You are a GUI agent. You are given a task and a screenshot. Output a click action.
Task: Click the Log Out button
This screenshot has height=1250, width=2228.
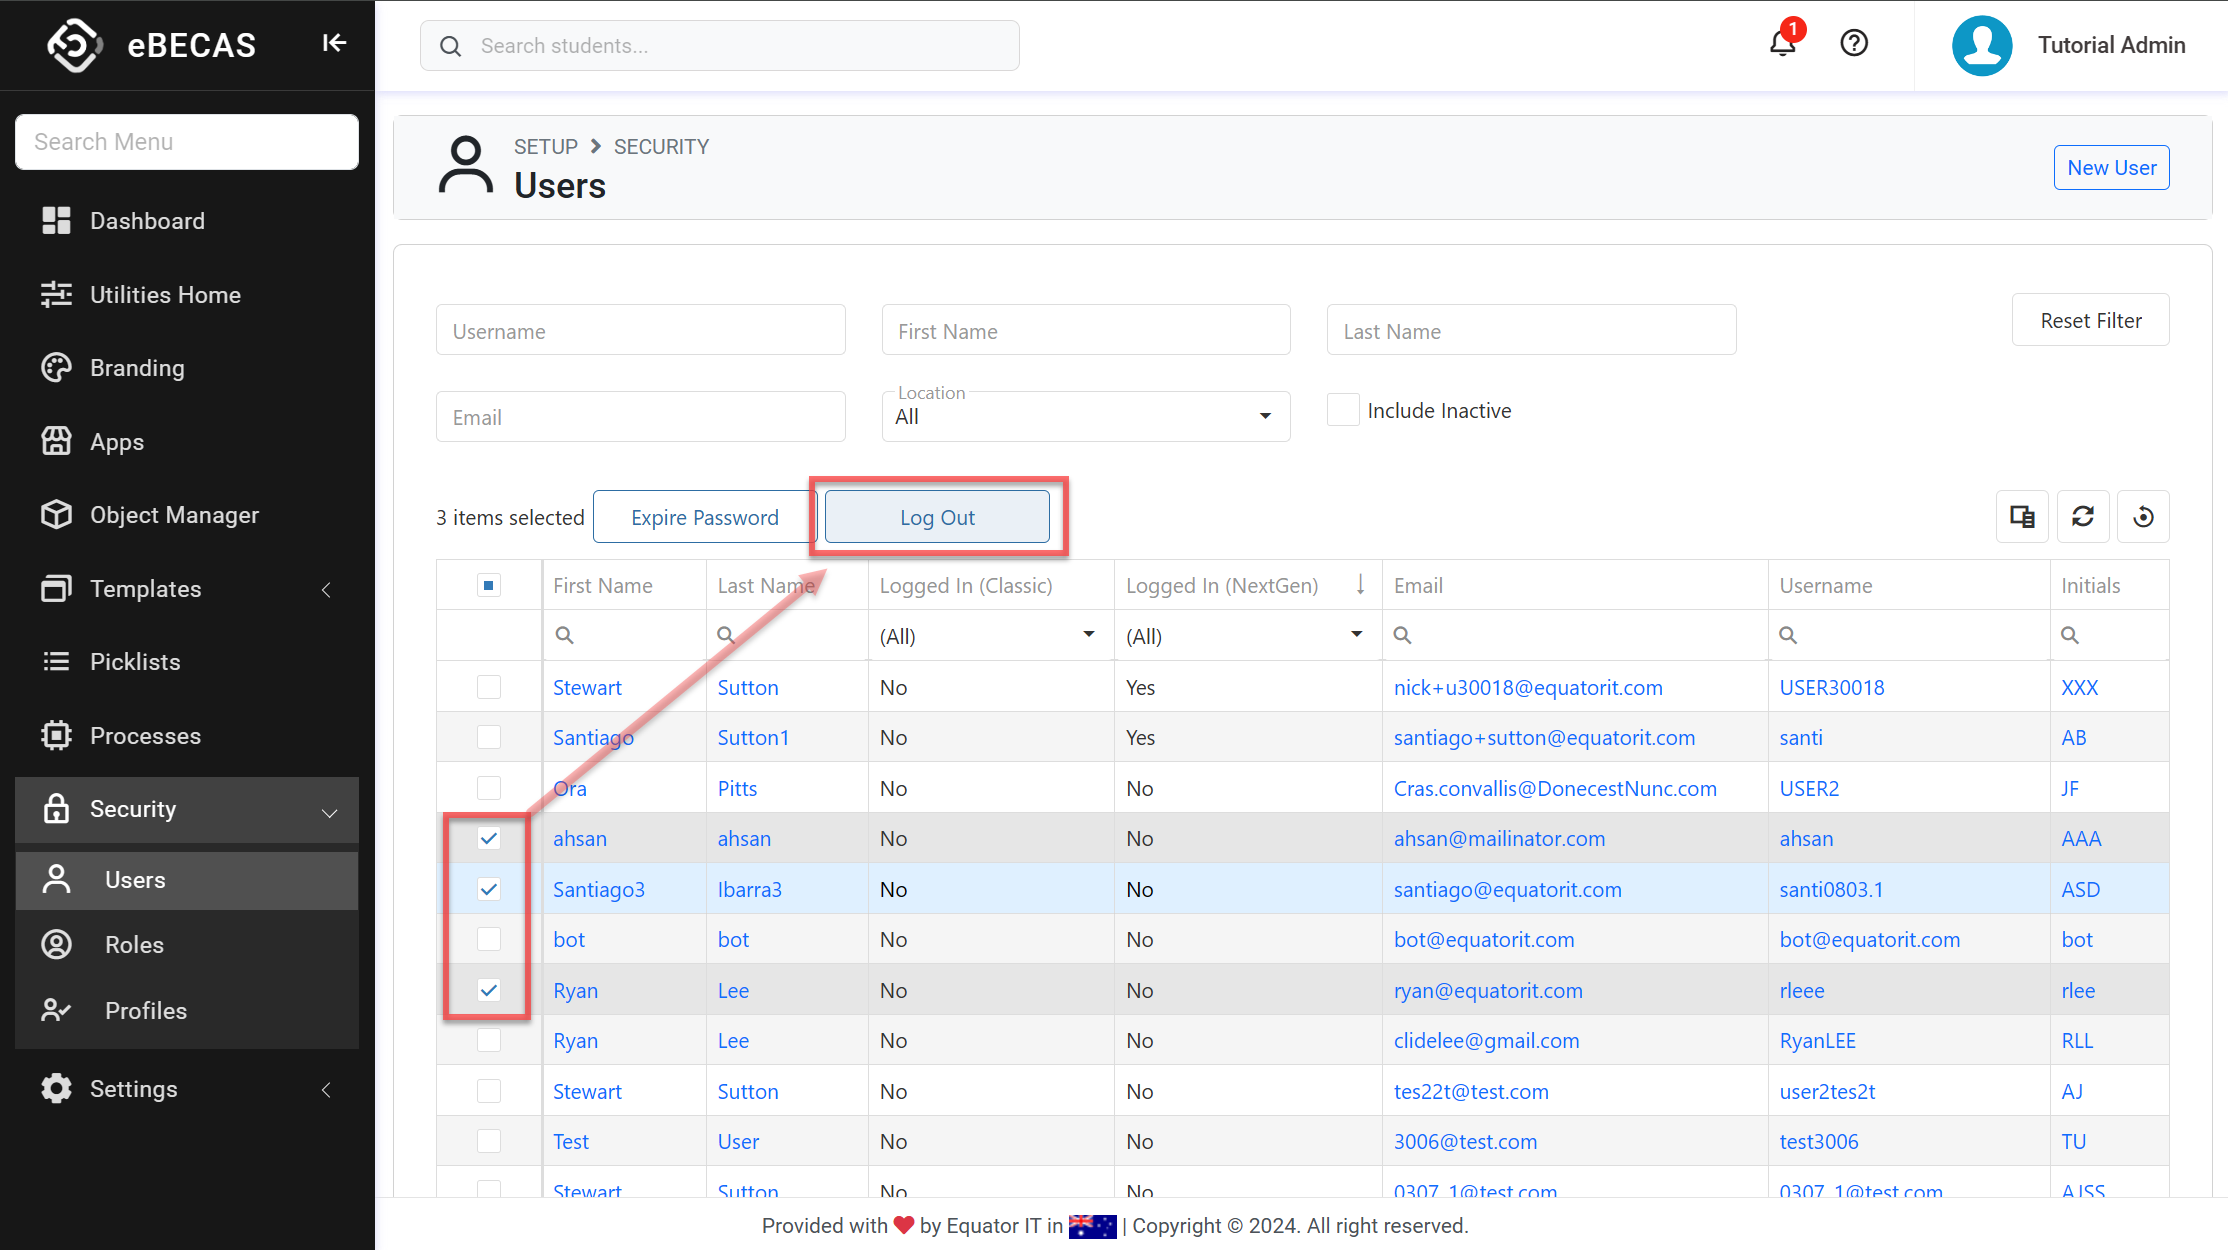[x=937, y=517]
